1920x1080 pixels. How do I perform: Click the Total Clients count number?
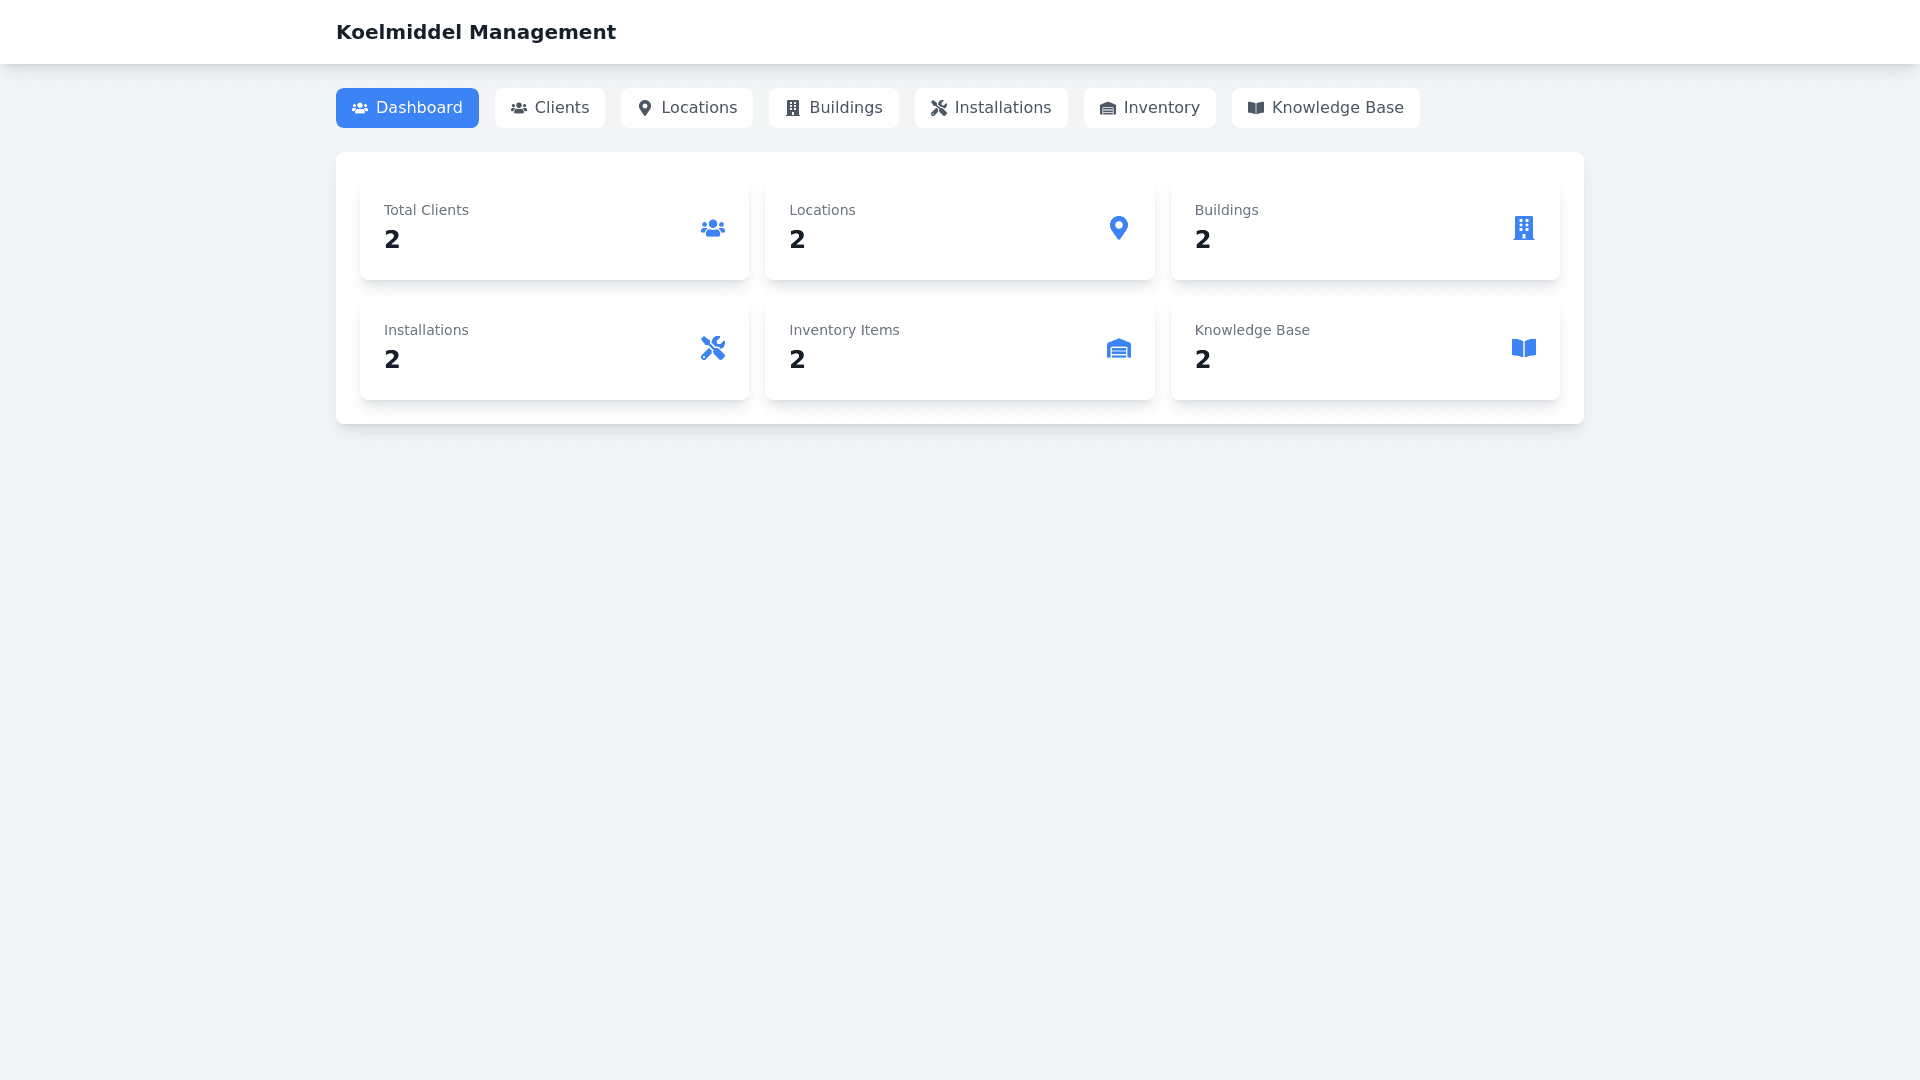tap(392, 240)
